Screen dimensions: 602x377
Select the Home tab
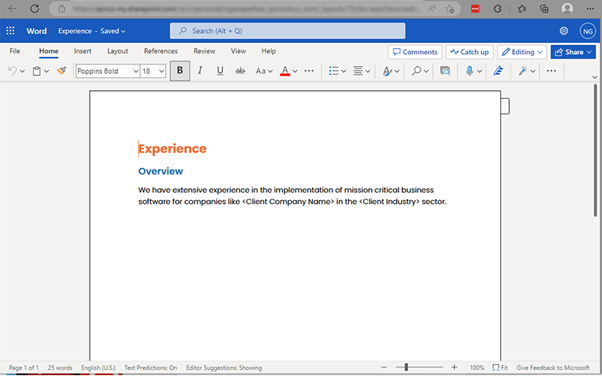49,51
